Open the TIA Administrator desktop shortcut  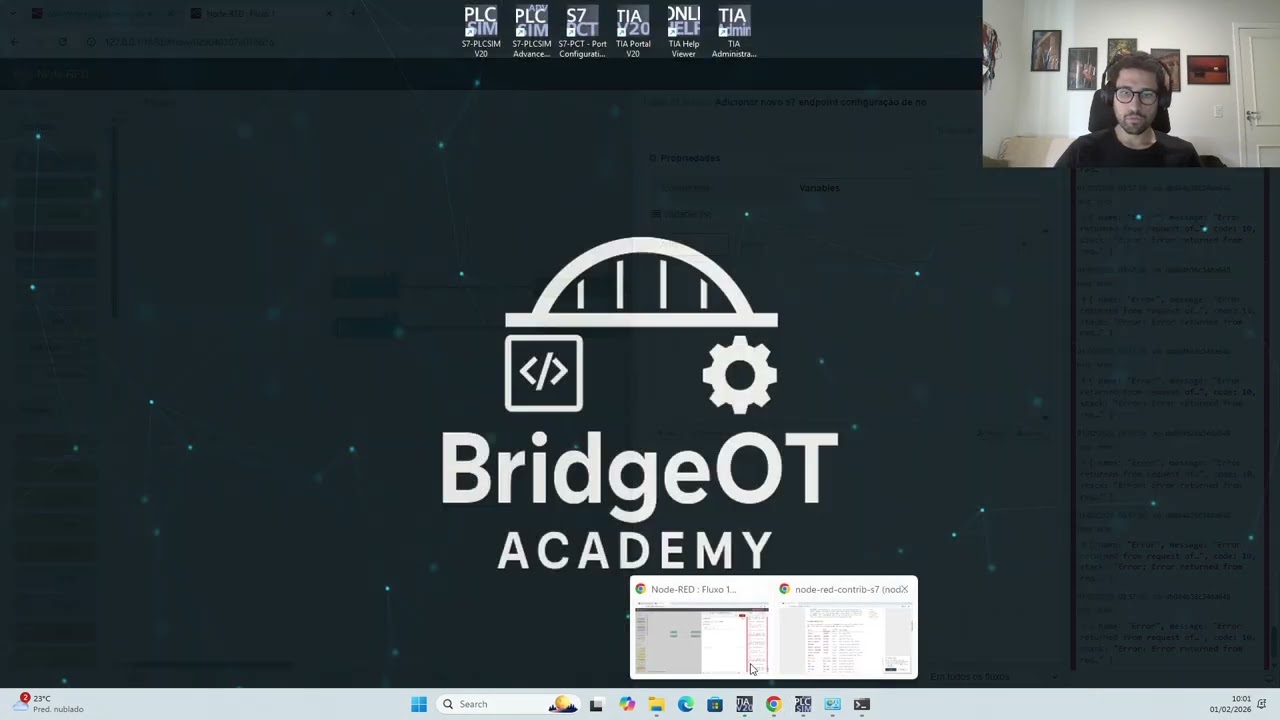734,32
